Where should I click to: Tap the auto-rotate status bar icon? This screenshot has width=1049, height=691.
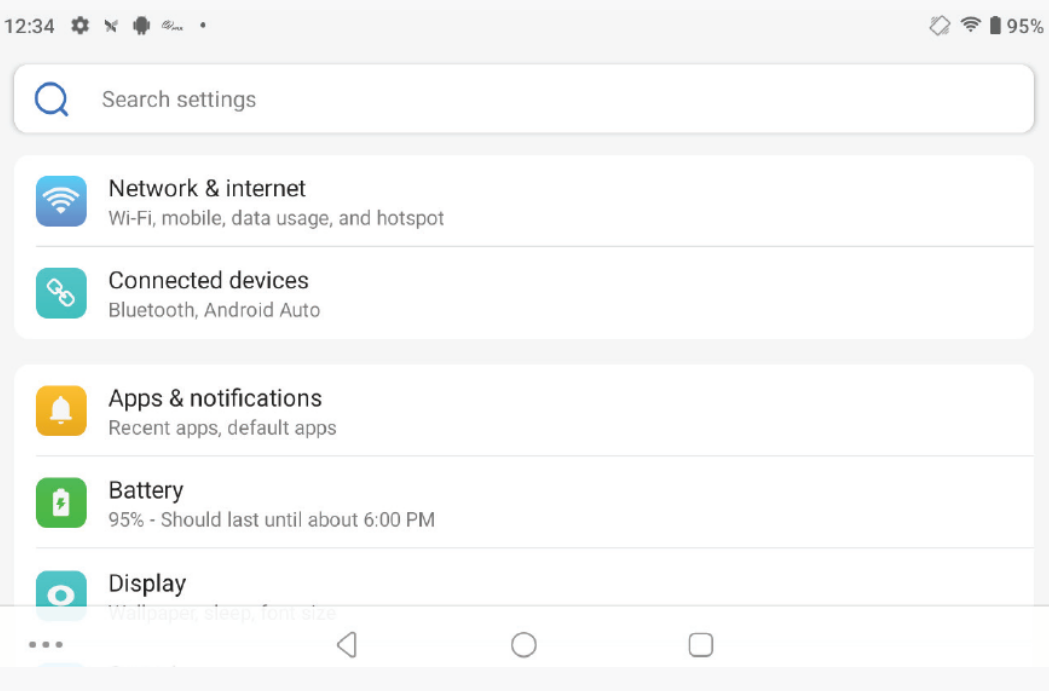(x=939, y=26)
